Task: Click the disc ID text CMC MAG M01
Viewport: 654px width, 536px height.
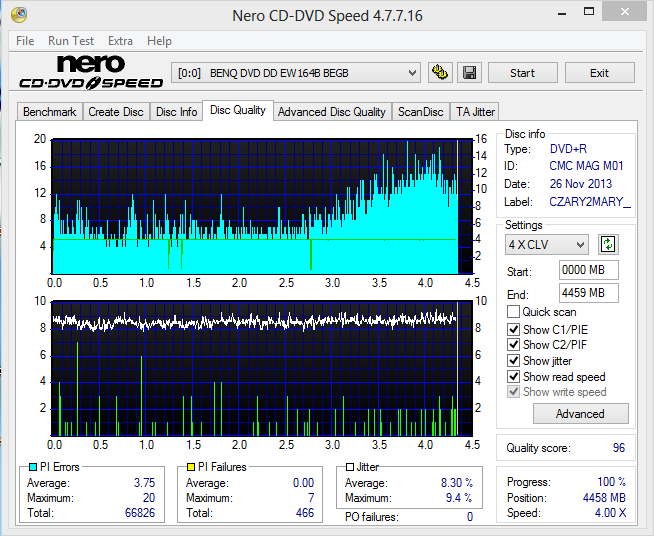Action: [586, 166]
